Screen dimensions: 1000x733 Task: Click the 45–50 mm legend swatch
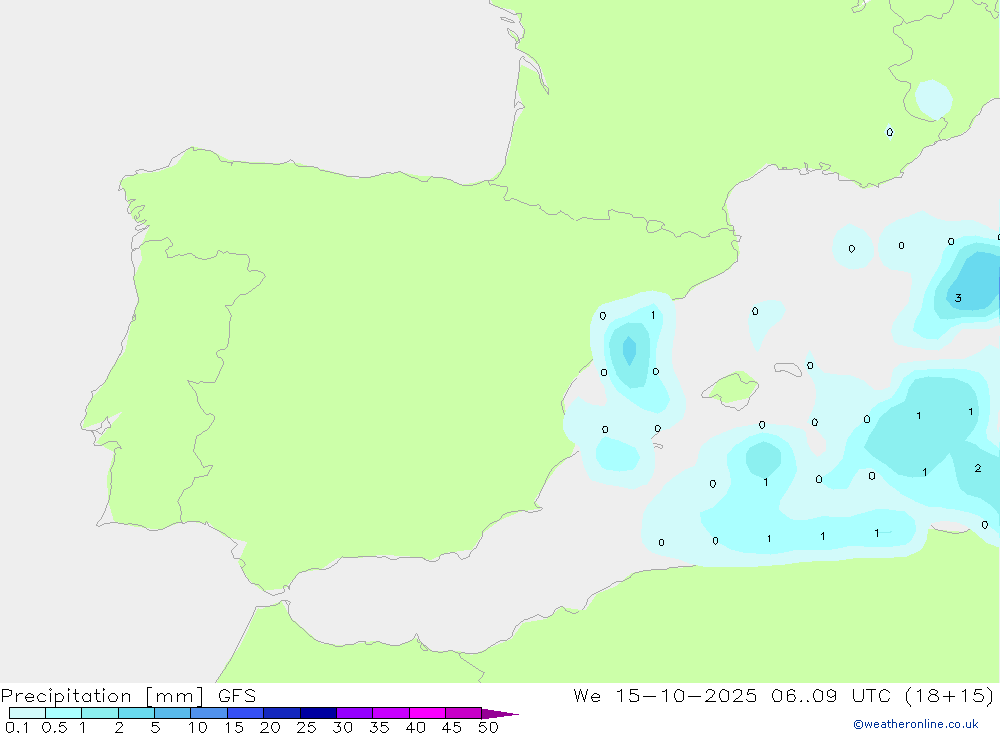click(464, 713)
